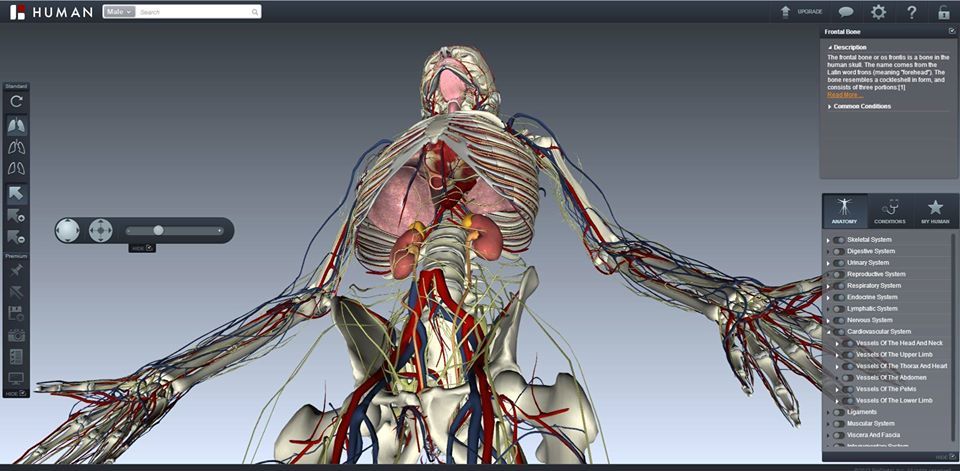The image size is (960, 471).
Task: Toggle the Skeletal System visibility switch
Action: click(x=838, y=240)
